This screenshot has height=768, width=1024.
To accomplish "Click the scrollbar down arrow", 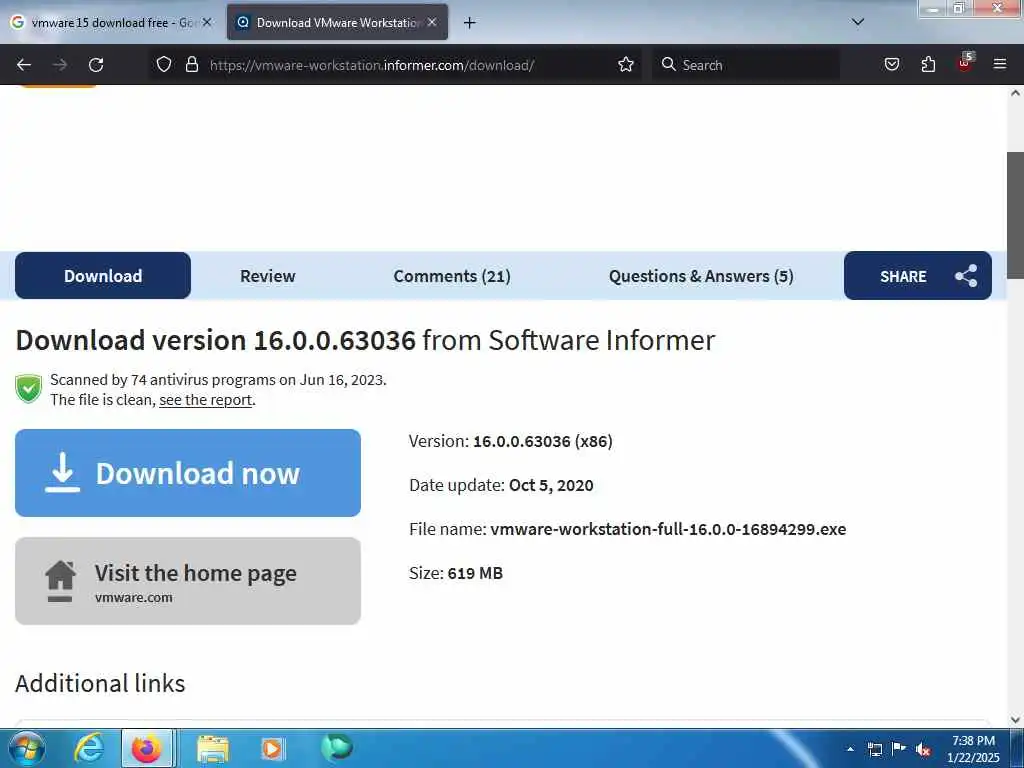I will click(x=1015, y=720).
